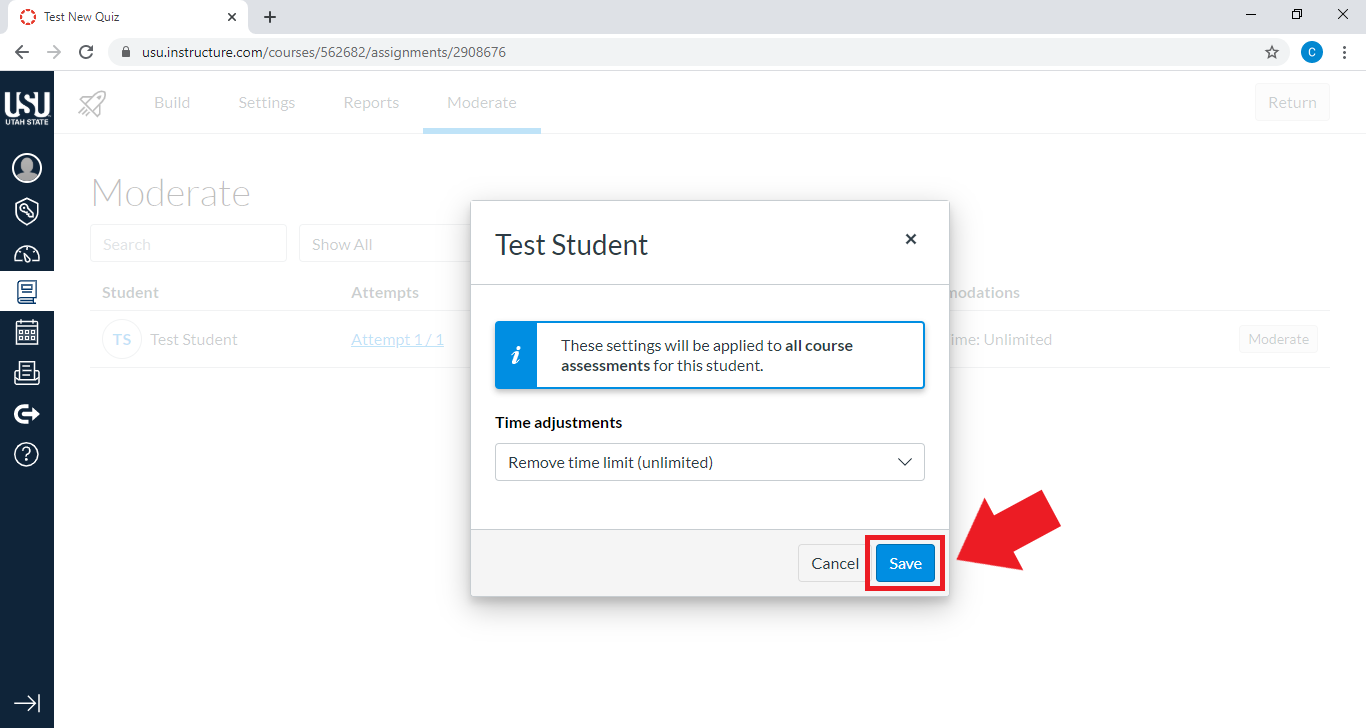Switch to the Build tab
The height and width of the screenshot is (728, 1366).
tap(172, 103)
